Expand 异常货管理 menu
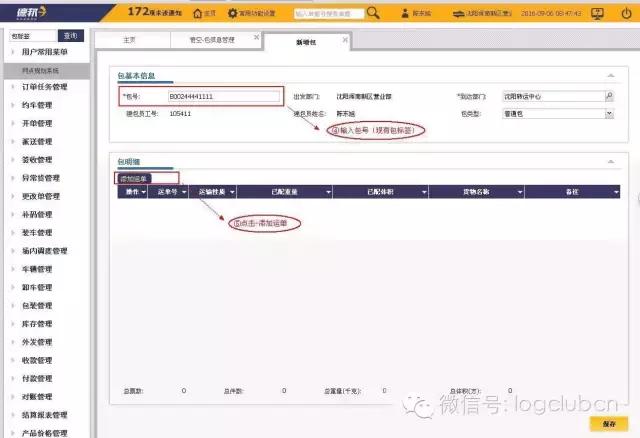The height and width of the screenshot is (438, 640). (x=40, y=178)
